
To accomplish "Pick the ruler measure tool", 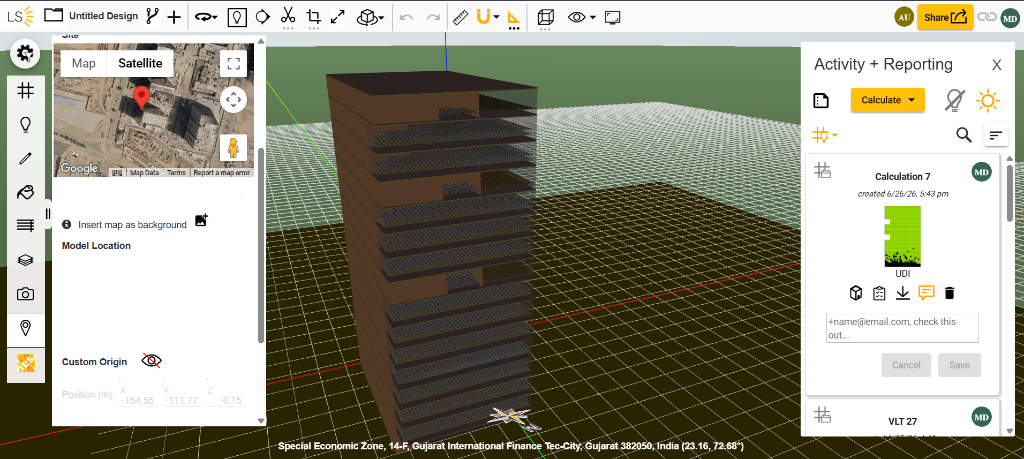I will tap(460, 17).
